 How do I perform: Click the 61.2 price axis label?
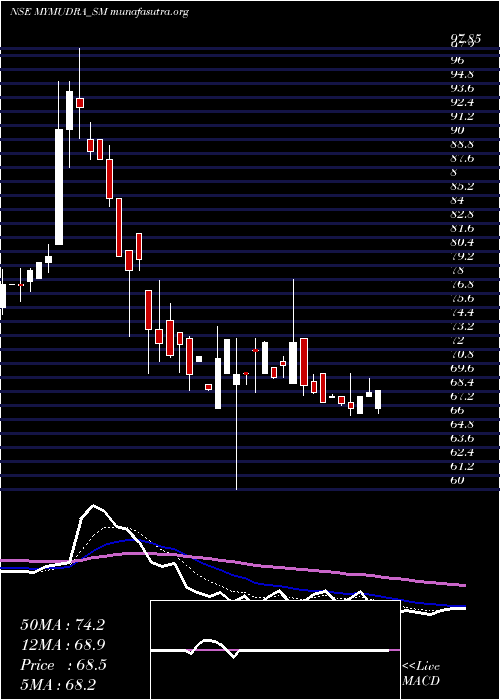click(462, 467)
